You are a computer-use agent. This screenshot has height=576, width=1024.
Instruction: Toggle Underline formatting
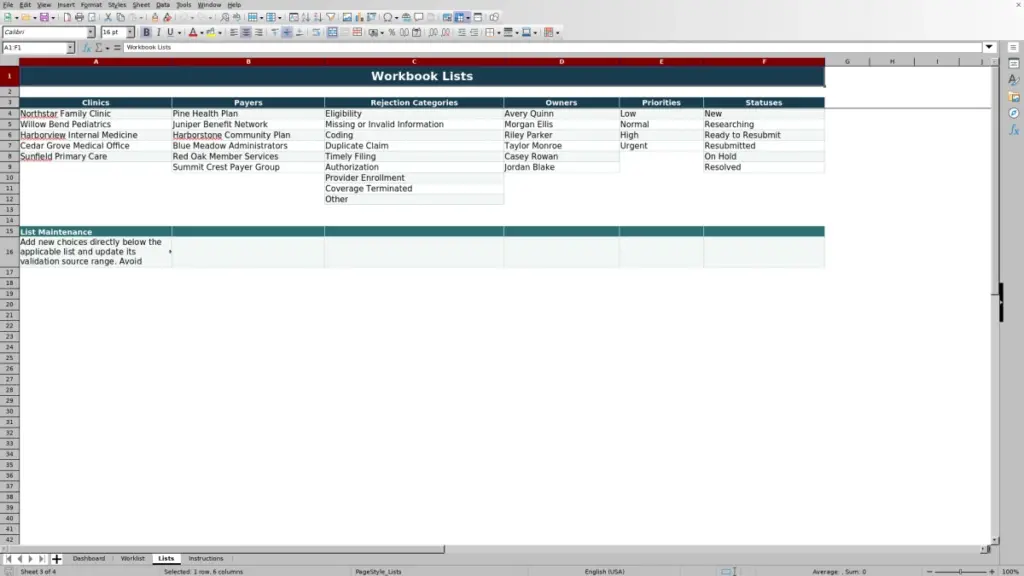170,33
